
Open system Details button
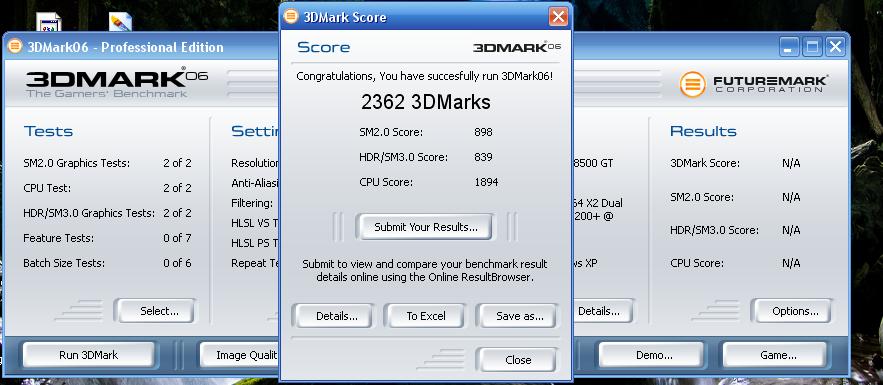pyautogui.click(x=599, y=311)
